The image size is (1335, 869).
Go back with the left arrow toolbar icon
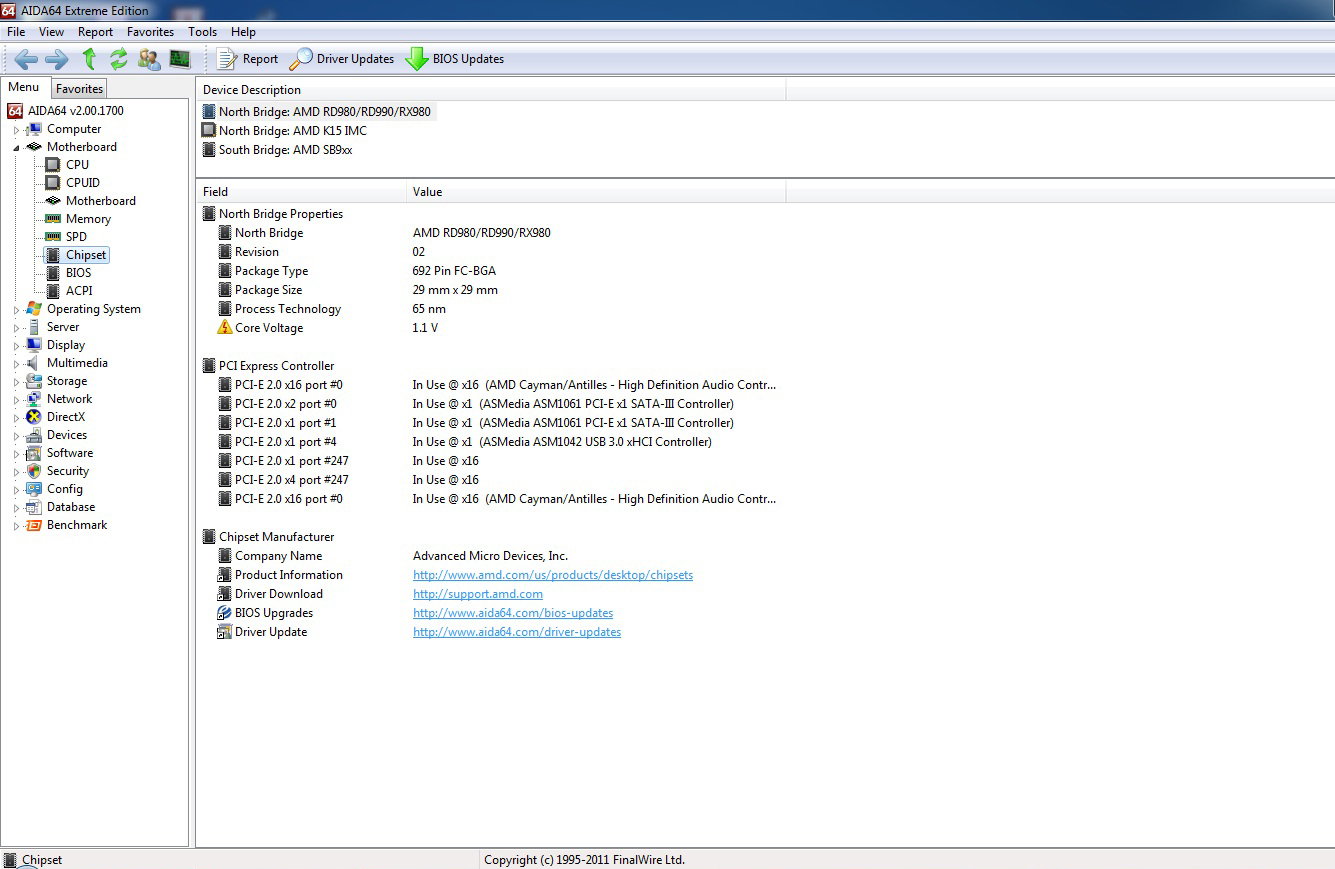click(26, 59)
